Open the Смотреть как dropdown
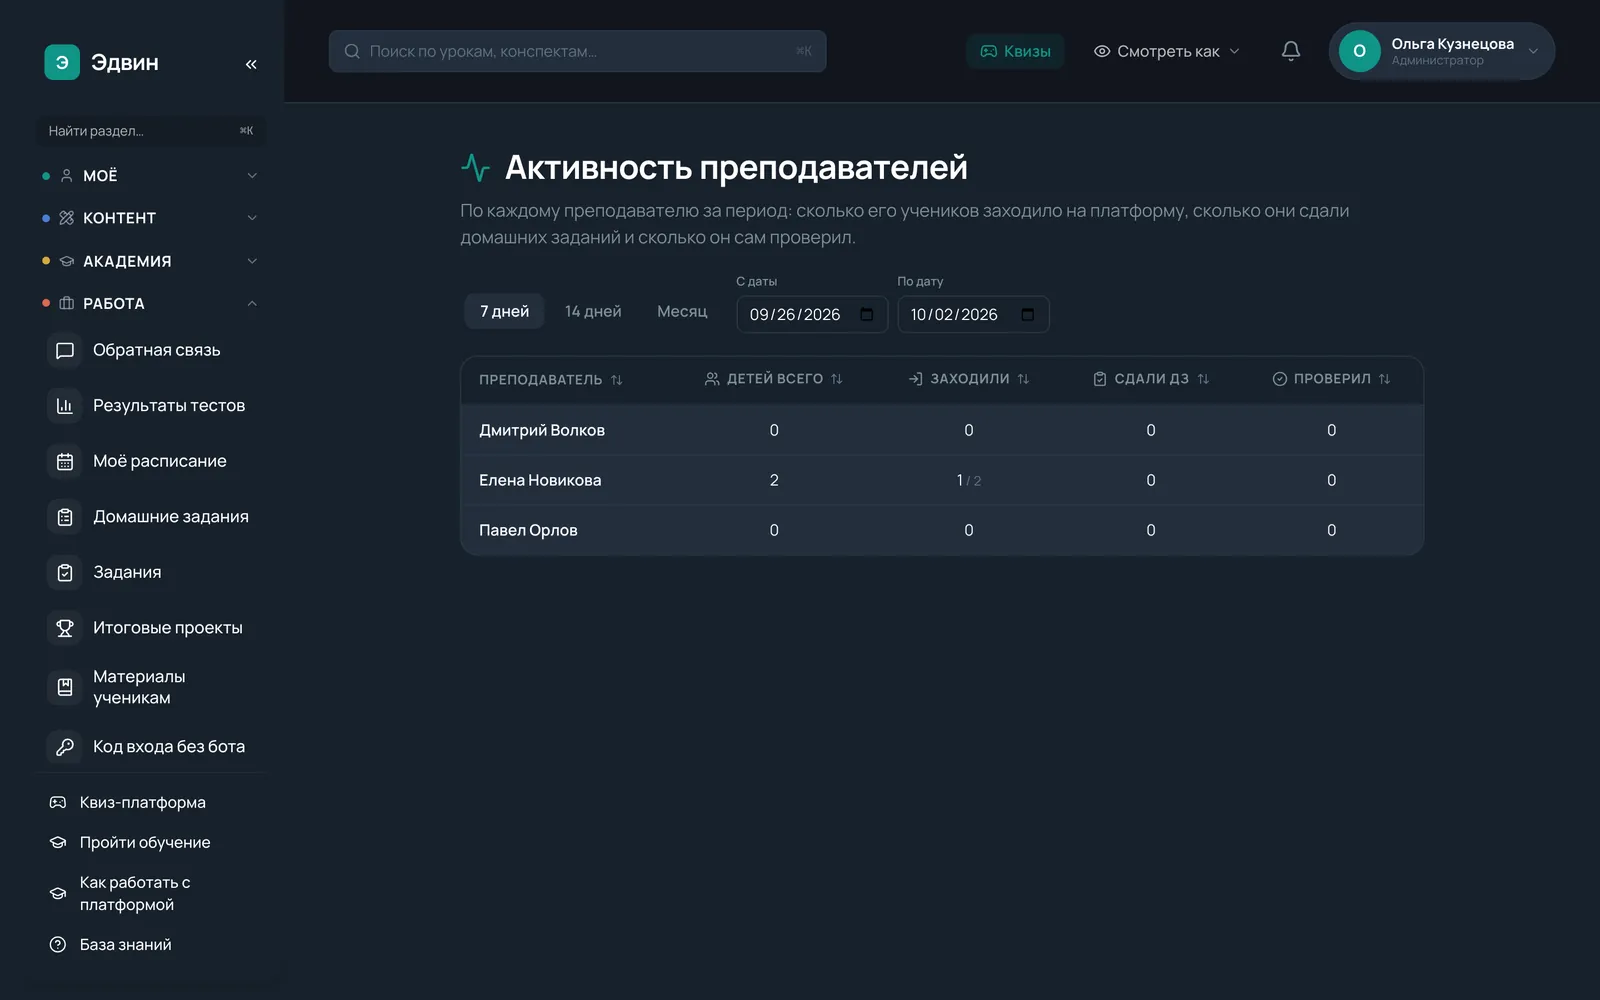 click(1166, 51)
